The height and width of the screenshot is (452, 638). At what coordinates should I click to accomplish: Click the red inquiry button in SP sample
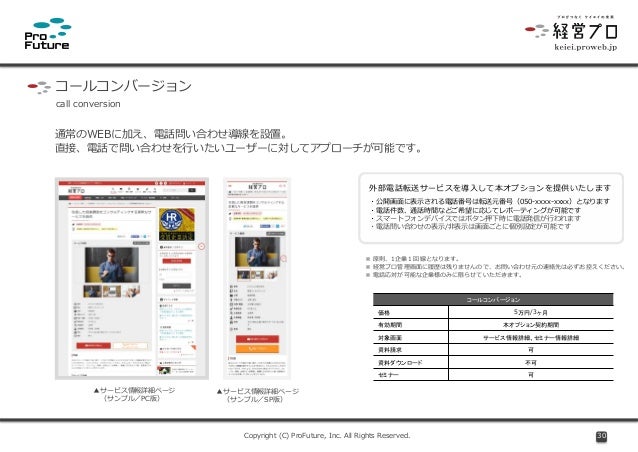click(x=257, y=339)
